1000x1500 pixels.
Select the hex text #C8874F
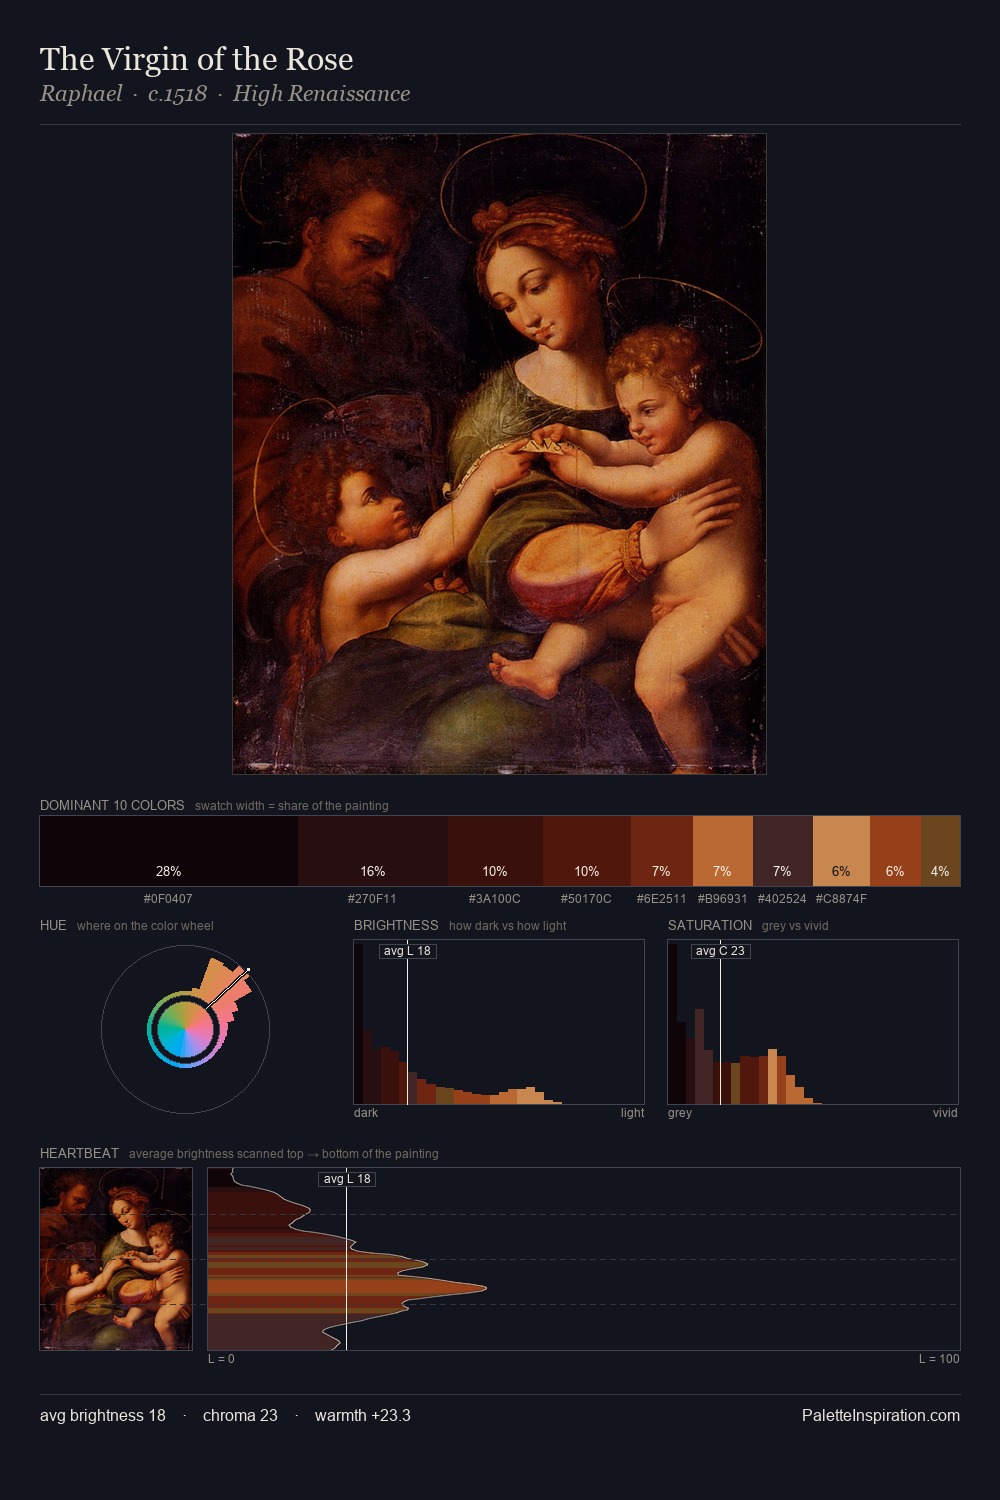click(x=841, y=899)
